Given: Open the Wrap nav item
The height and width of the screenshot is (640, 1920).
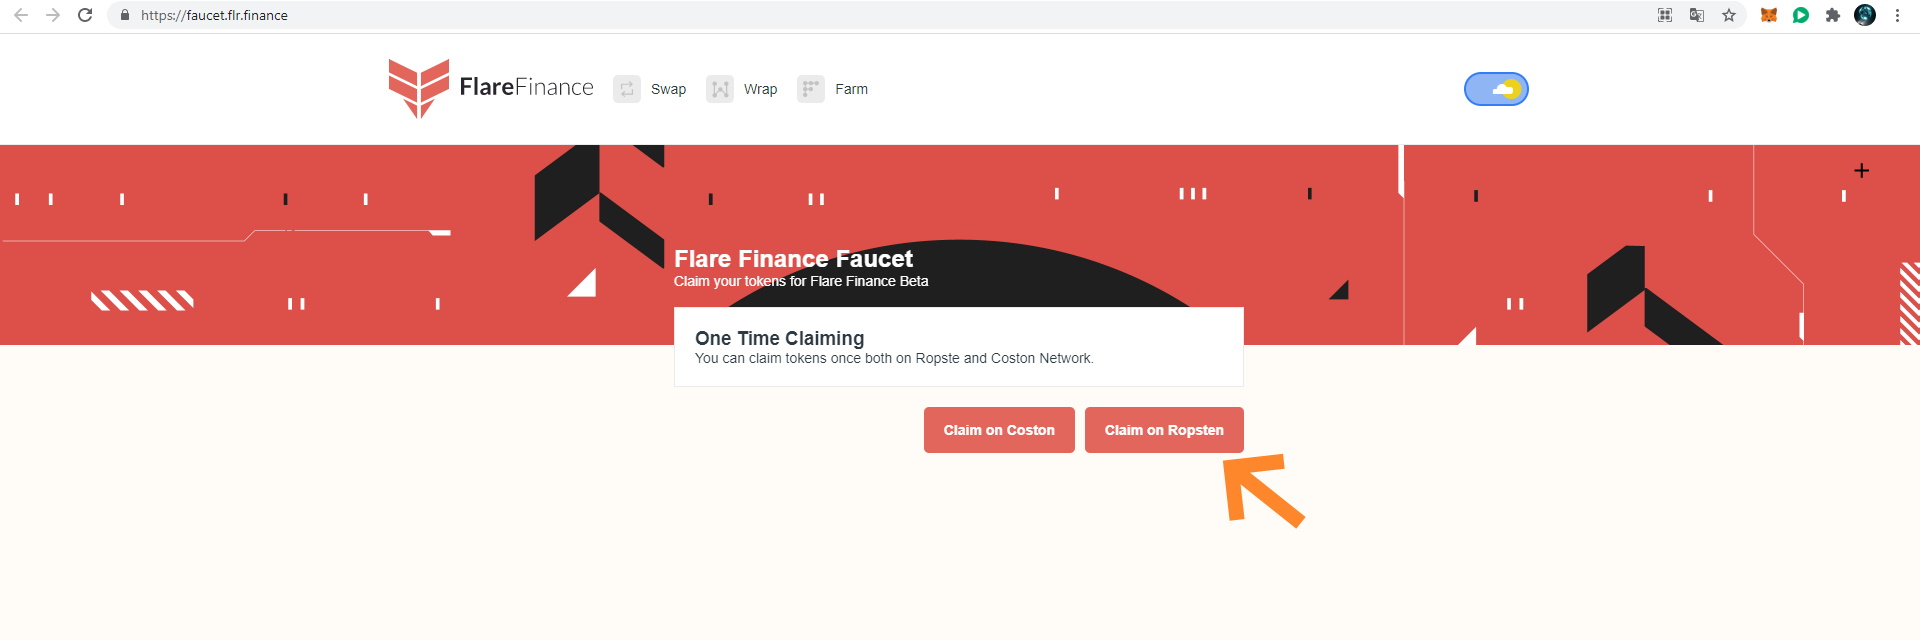Looking at the screenshot, I should click(x=760, y=89).
